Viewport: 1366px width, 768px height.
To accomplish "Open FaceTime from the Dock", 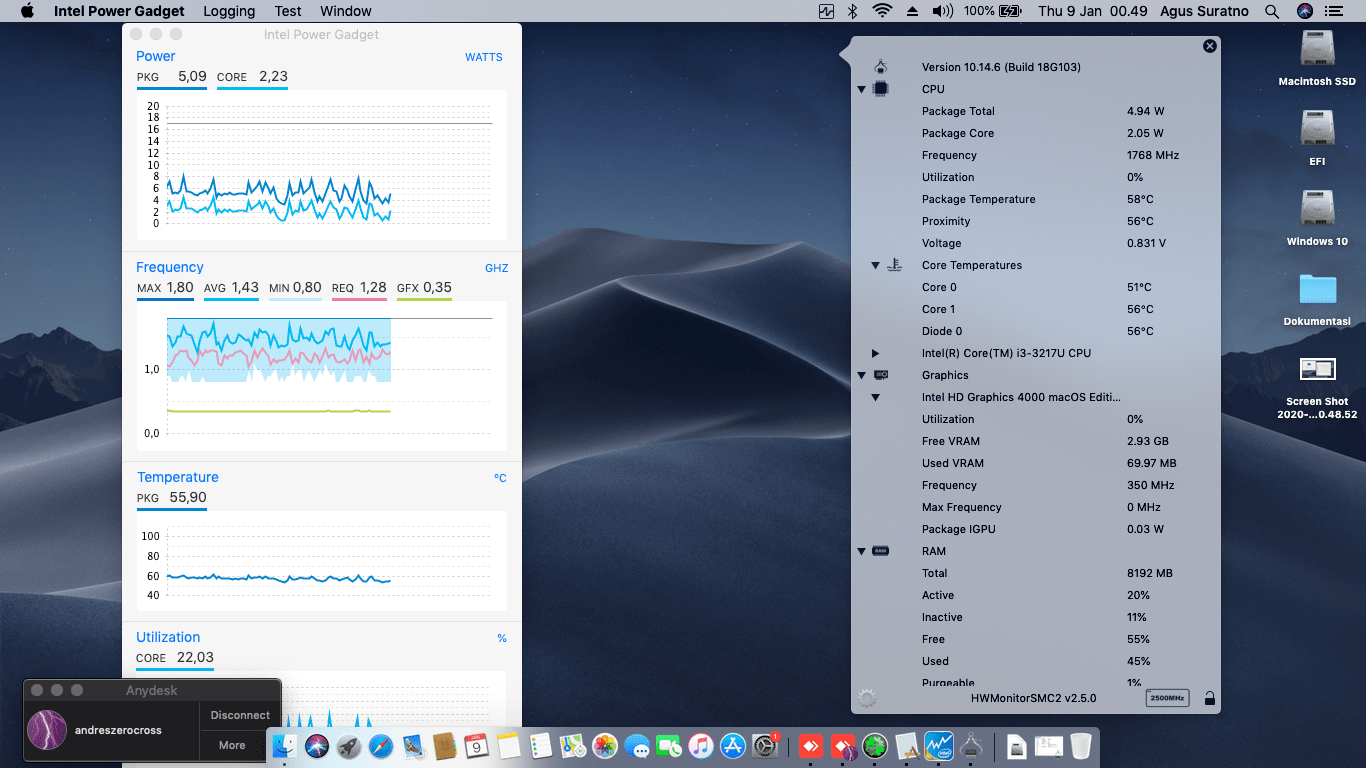I will [x=669, y=746].
